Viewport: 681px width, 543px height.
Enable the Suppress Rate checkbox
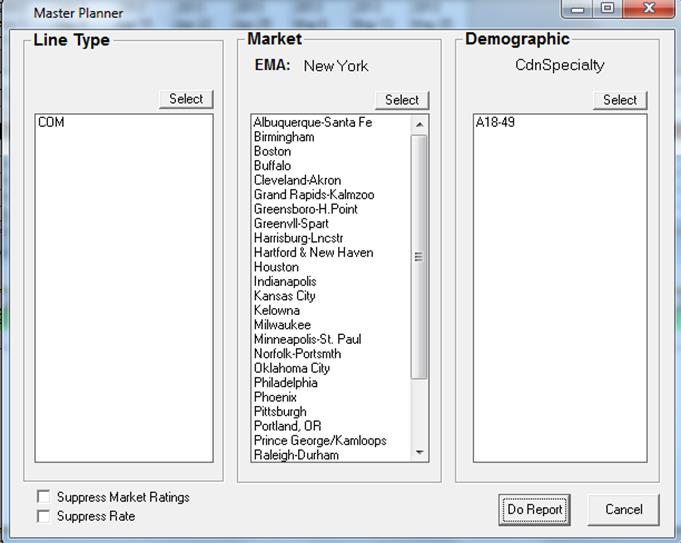pyautogui.click(x=43, y=516)
